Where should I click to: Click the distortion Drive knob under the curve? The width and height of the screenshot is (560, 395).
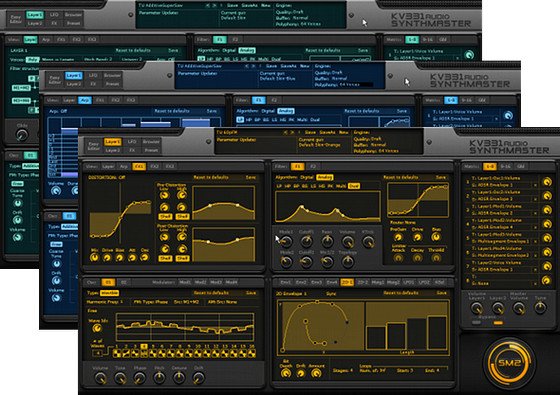(x=107, y=258)
